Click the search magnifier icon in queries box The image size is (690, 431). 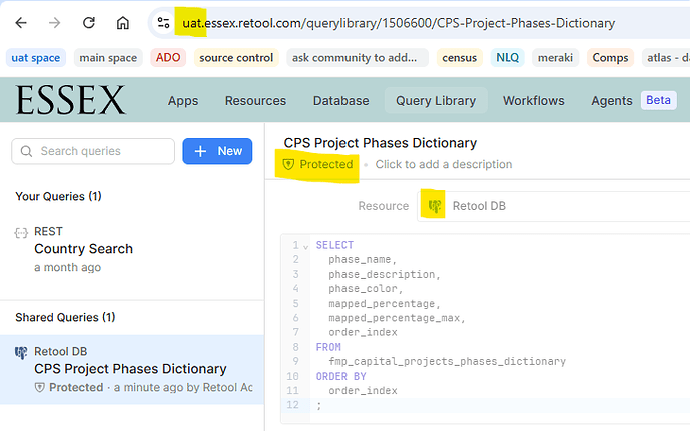click(x=26, y=151)
